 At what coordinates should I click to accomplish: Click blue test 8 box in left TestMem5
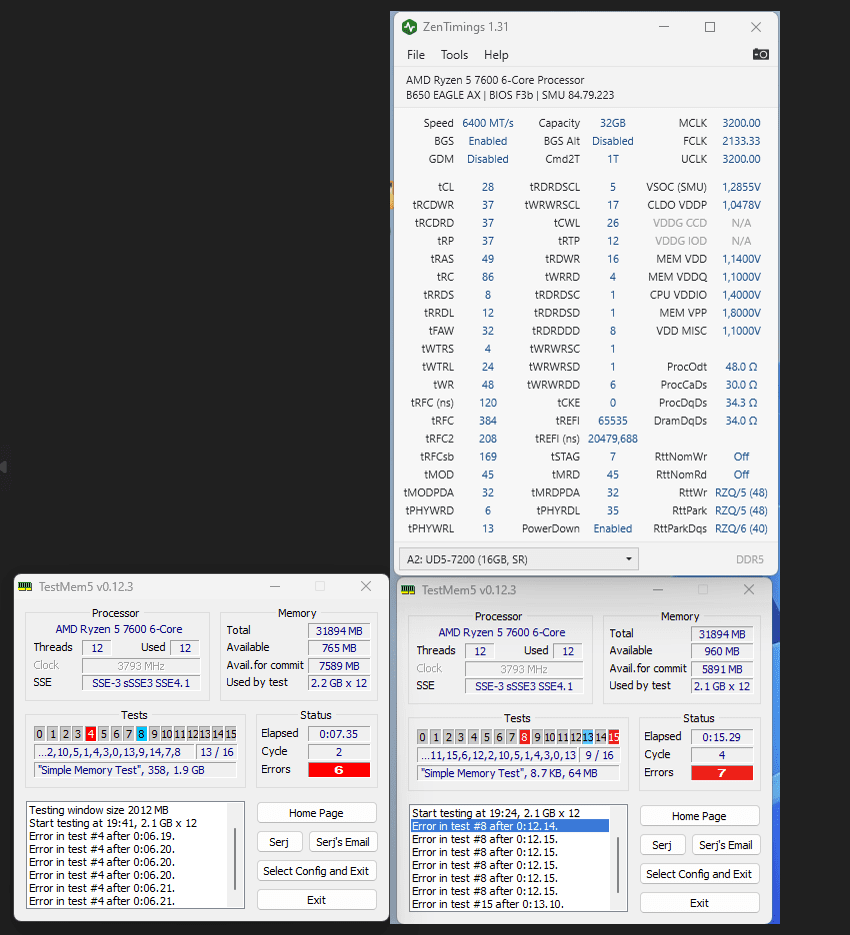(141, 734)
